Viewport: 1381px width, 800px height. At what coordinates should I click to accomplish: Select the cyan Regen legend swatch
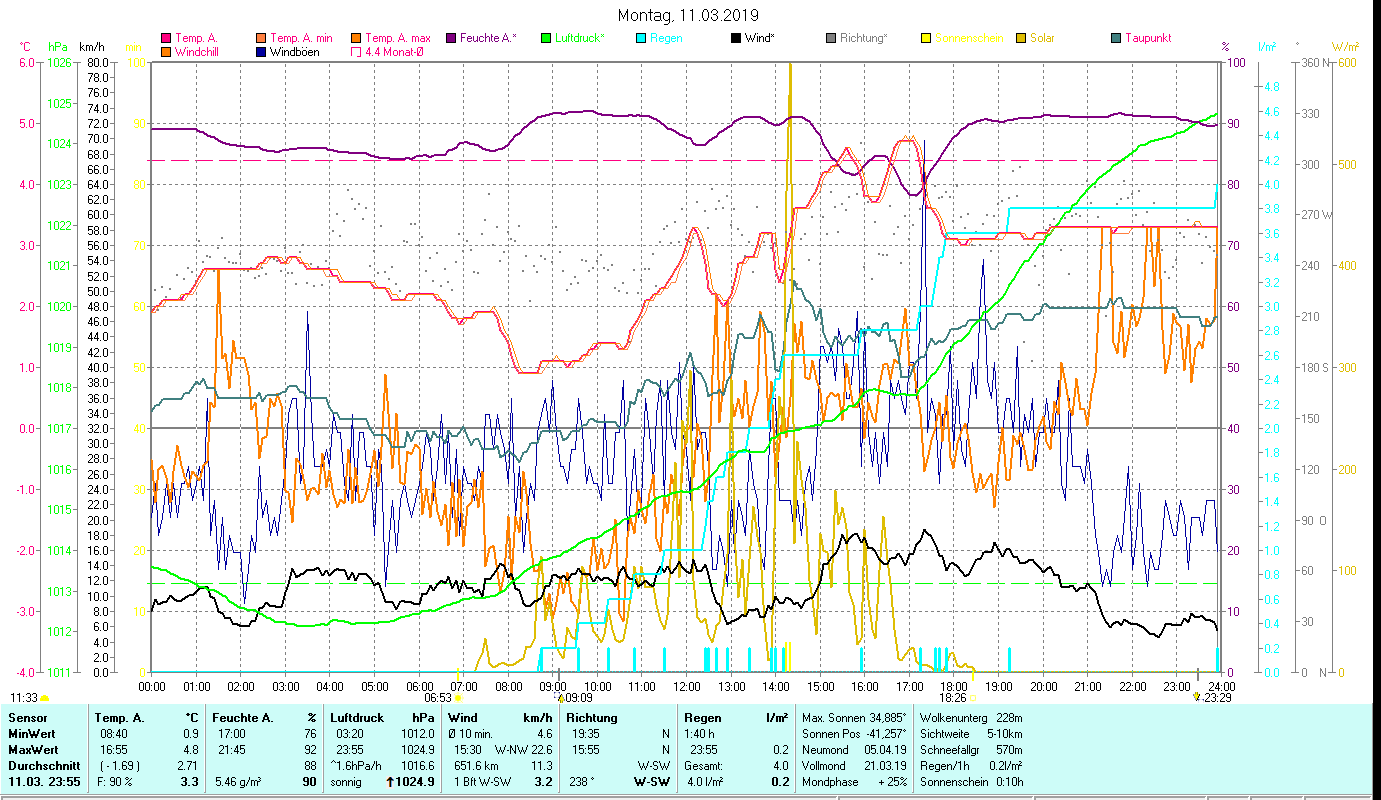click(641, 39)
